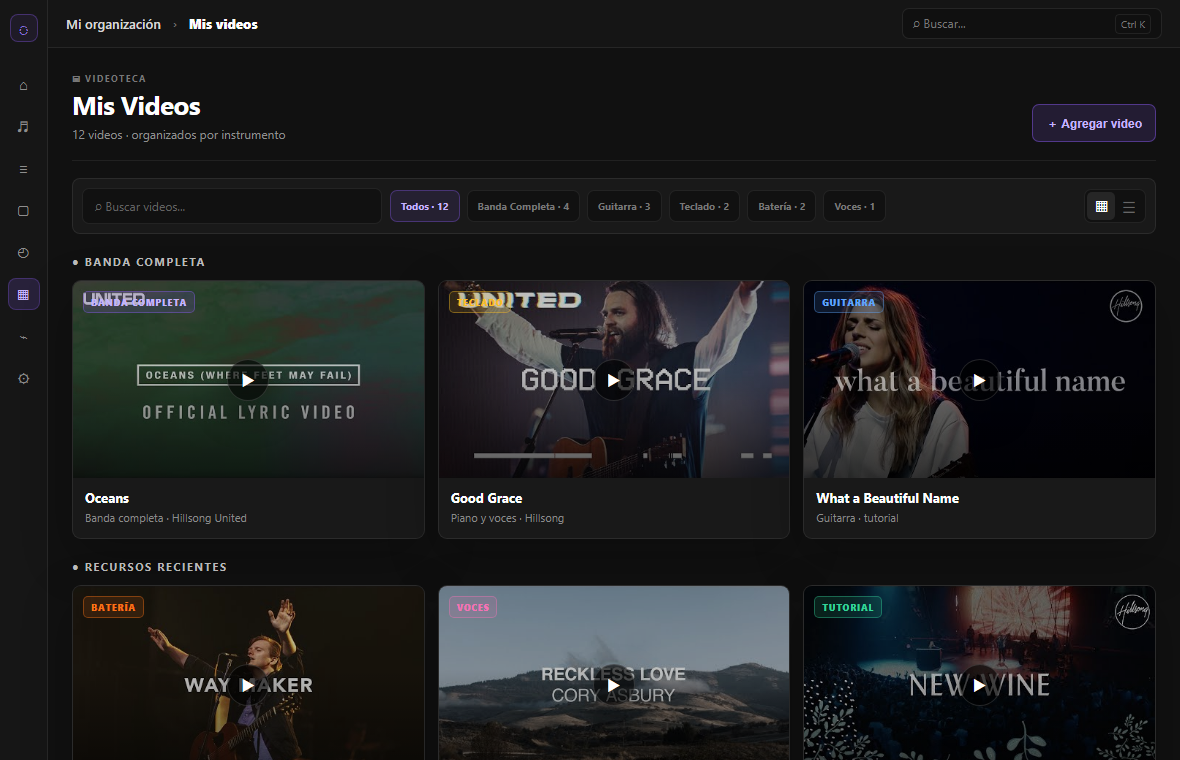Click '12 videos · organizados por instrumento' text
1180x760 pixels.
(179, 135)
